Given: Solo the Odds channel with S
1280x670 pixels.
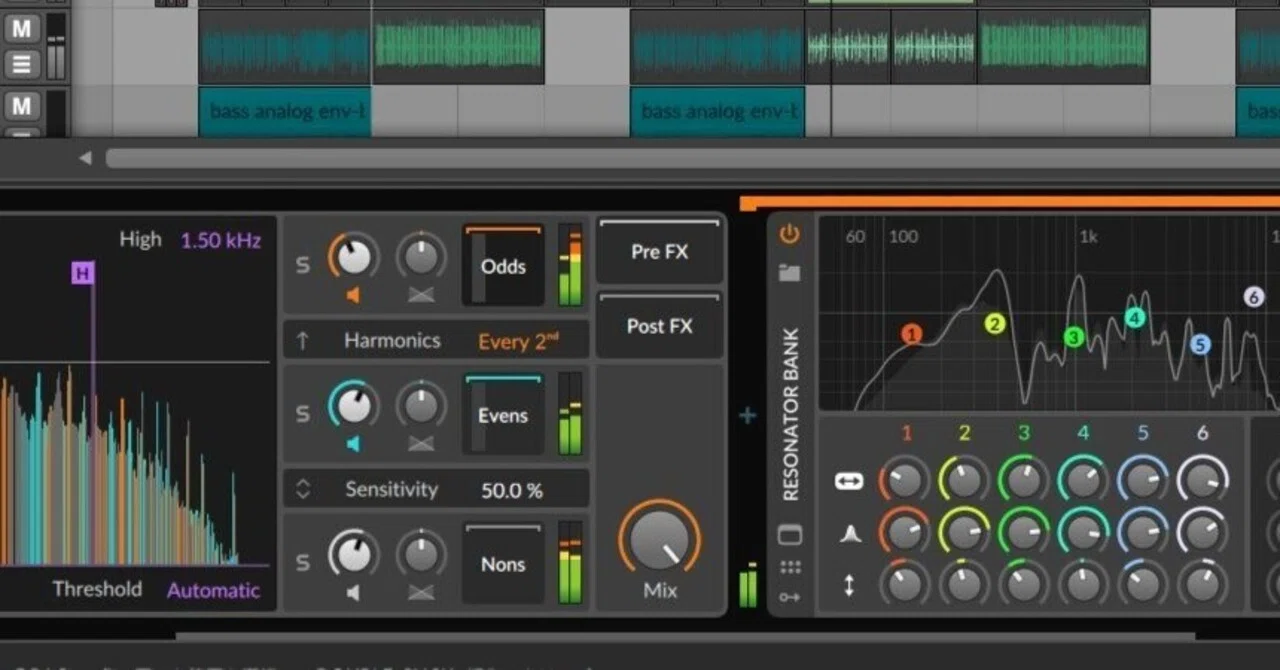Looking at the screenshot, I should pos(302,266).
